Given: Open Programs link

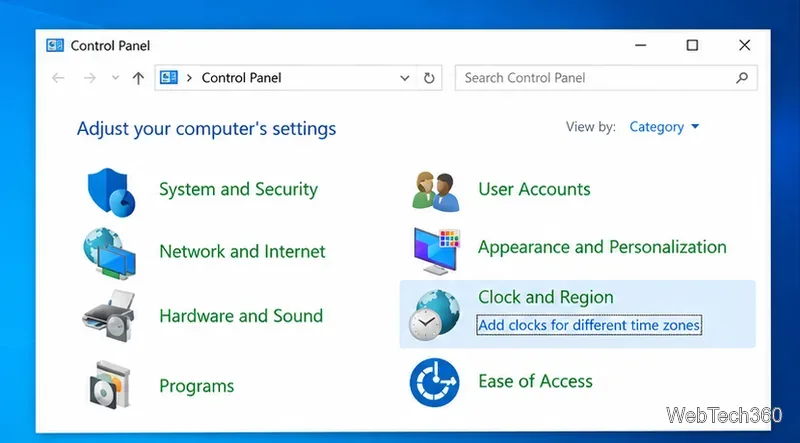Looking at the screenshot, I should [196, 386].
